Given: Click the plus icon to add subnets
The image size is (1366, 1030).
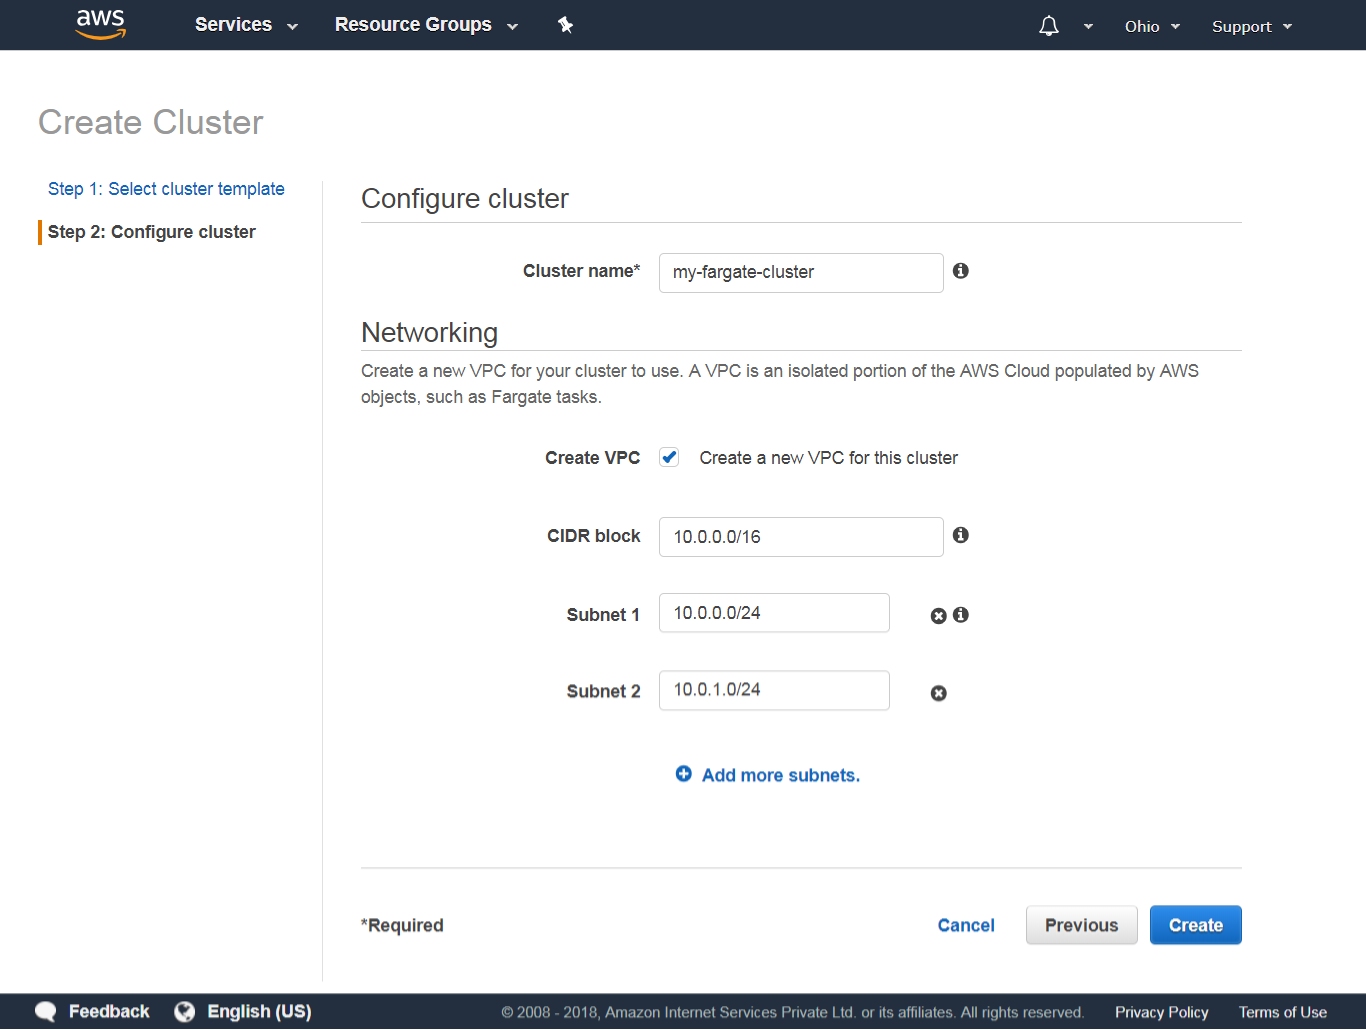Looking at the screenshot, I should [x=683, y=774].
